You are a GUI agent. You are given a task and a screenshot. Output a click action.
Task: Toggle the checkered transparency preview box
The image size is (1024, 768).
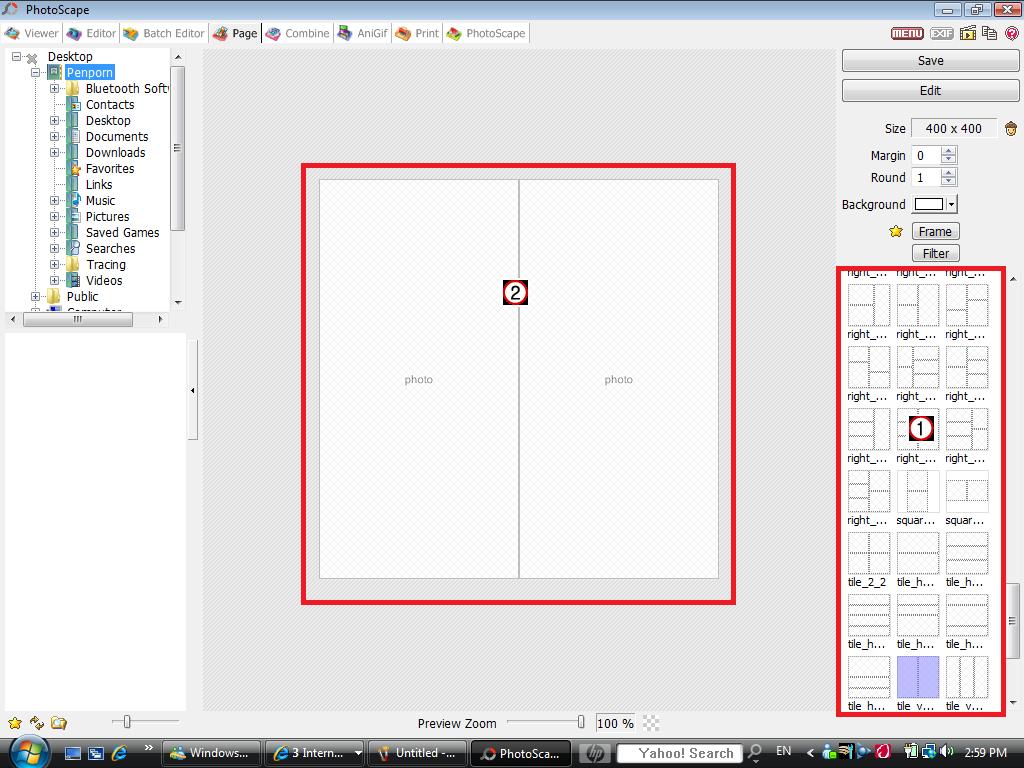pyautogui.click(x=651, y=723)
